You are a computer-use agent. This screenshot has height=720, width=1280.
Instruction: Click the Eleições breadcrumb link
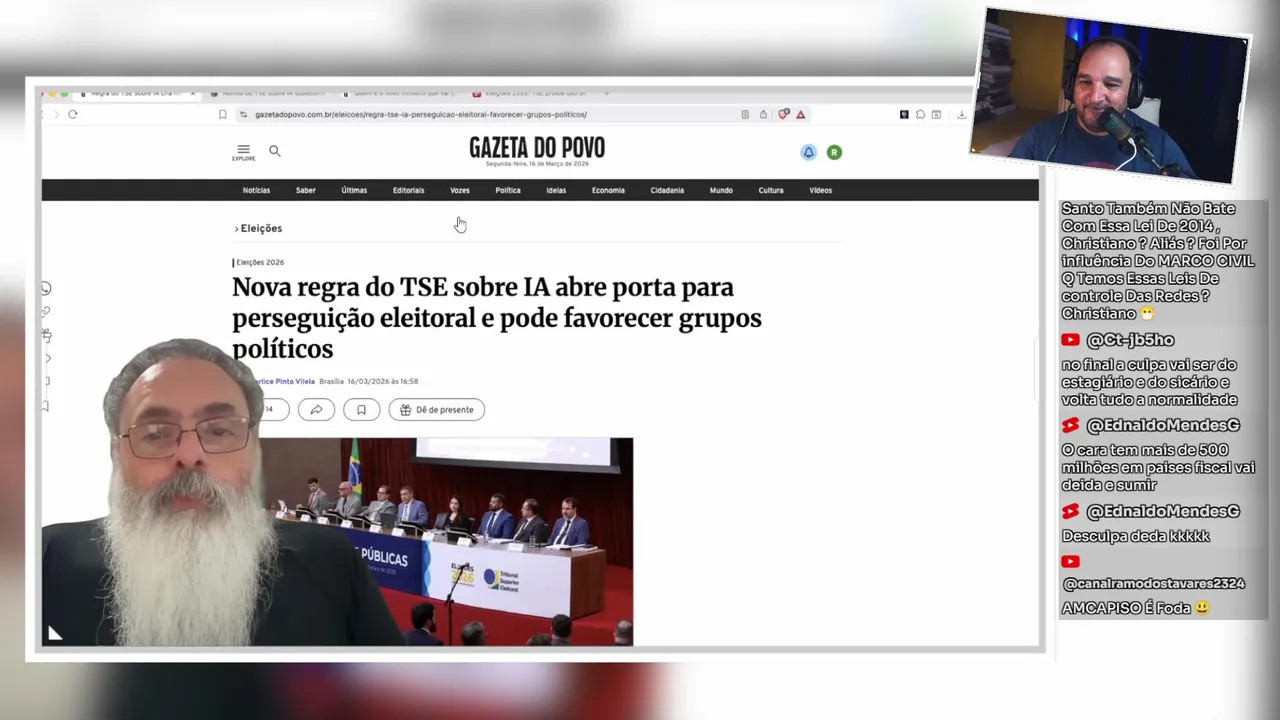[x=261, y=228]
